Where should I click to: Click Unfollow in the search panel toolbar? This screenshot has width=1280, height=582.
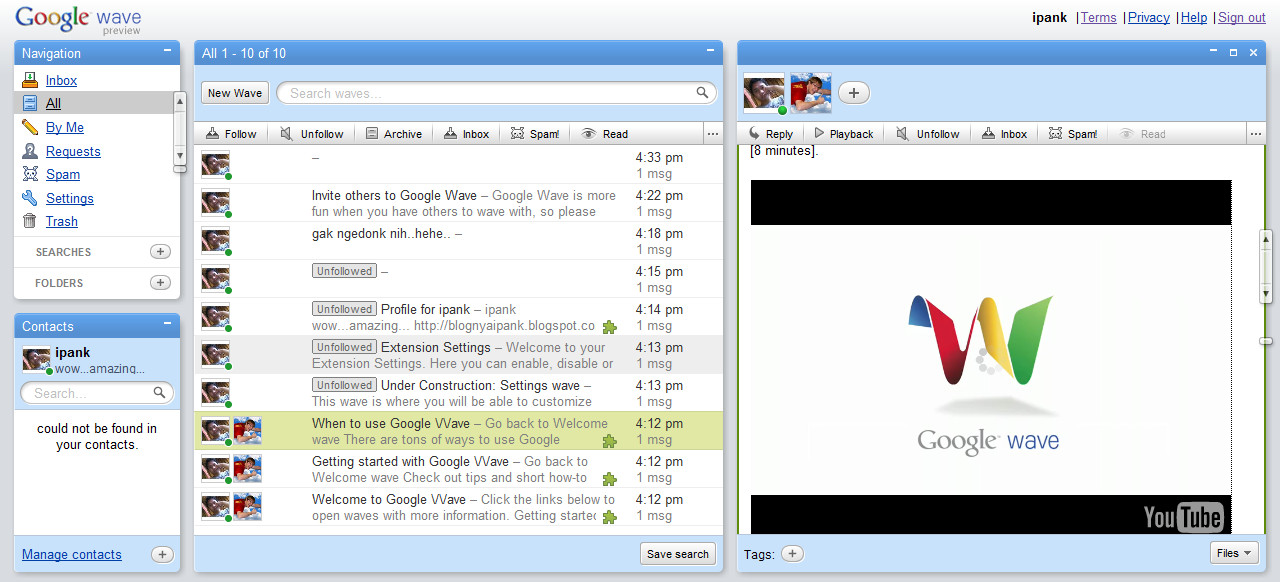point(312,134)
